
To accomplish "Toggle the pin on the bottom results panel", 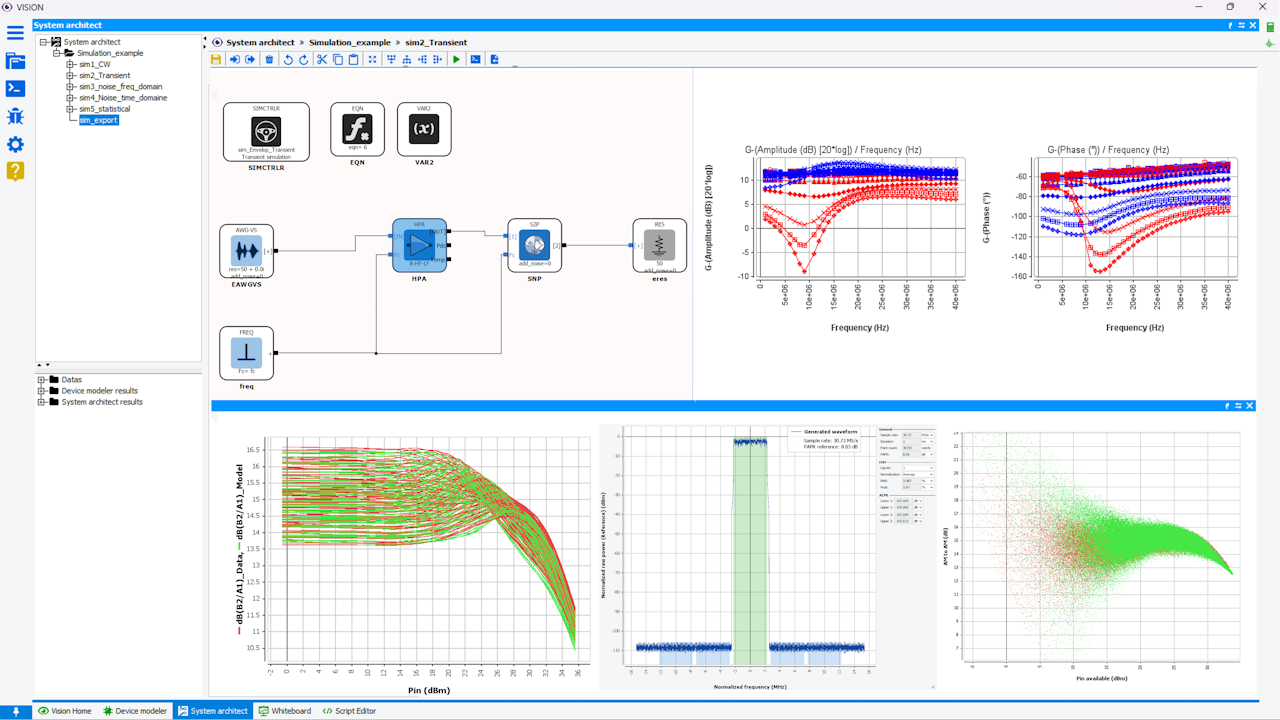I will coord(1228,405).
